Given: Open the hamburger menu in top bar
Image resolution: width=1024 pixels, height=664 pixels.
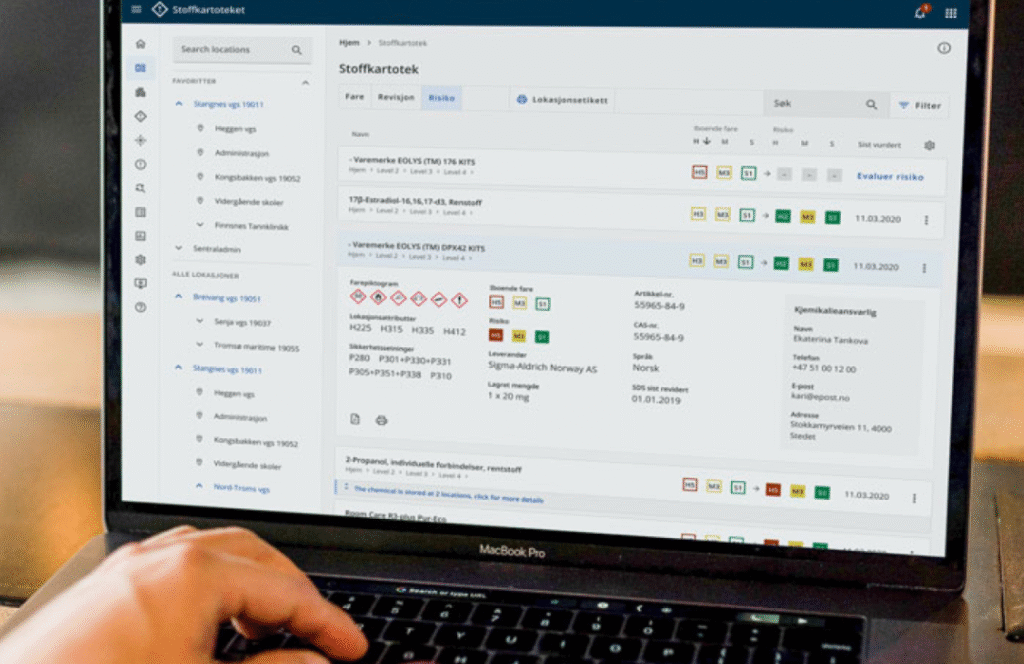Looking at the screenshot, I should click(136, 9).
